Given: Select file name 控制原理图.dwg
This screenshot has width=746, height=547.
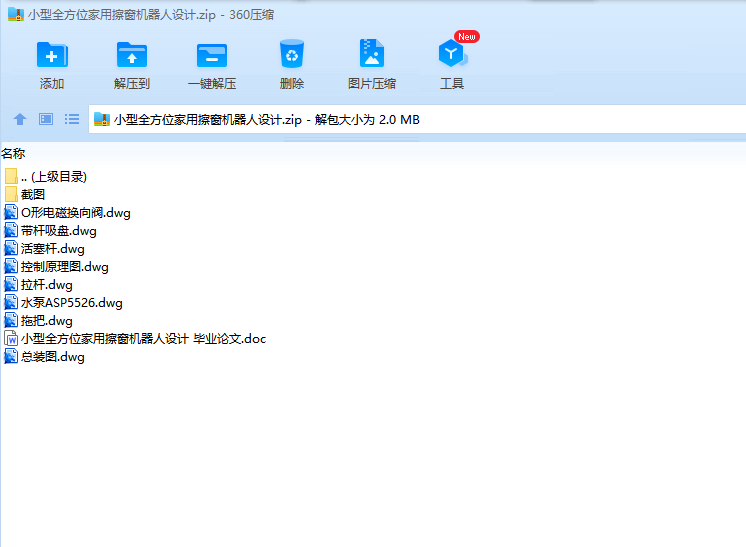Looking at the screenshot, I should 65,267.
